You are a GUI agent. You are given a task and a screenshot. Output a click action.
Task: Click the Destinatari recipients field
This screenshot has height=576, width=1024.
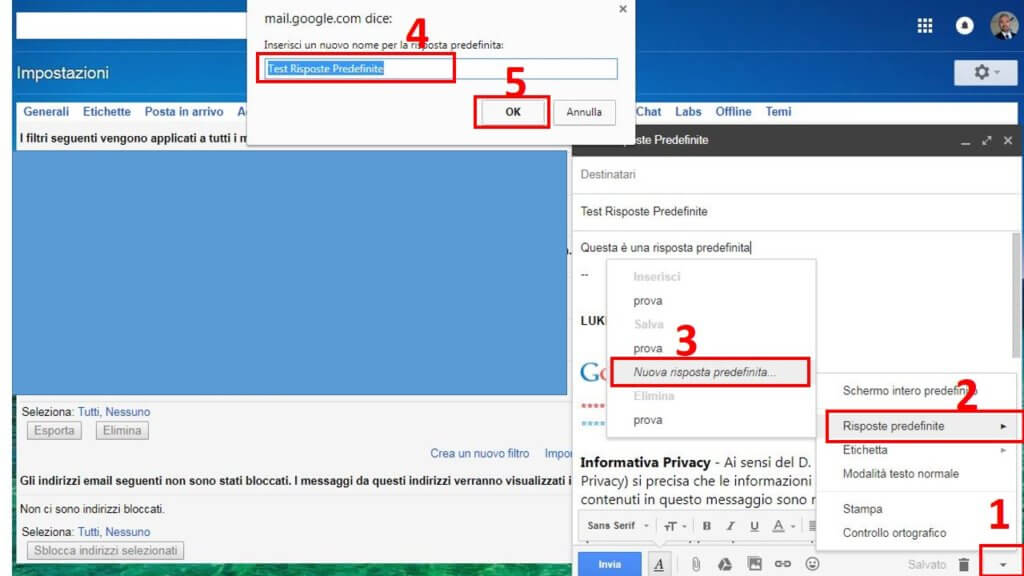coord(795,174)
